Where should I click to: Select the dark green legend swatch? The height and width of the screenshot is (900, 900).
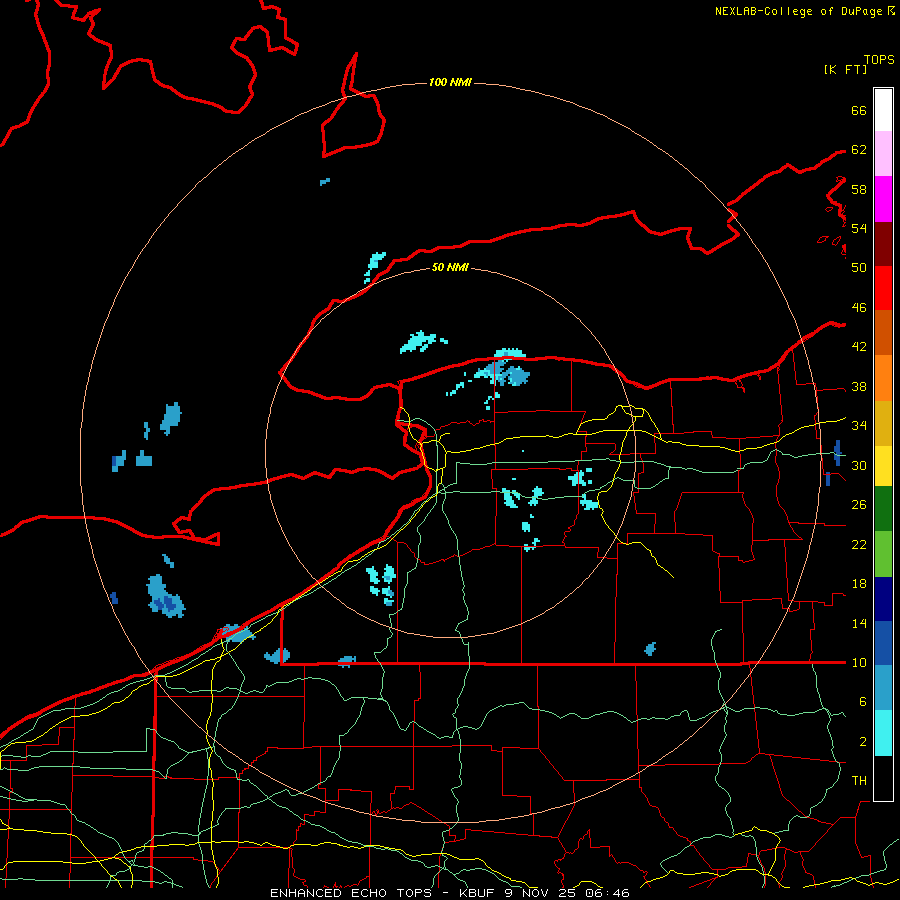pyautogui.click(x=883, y=509)
